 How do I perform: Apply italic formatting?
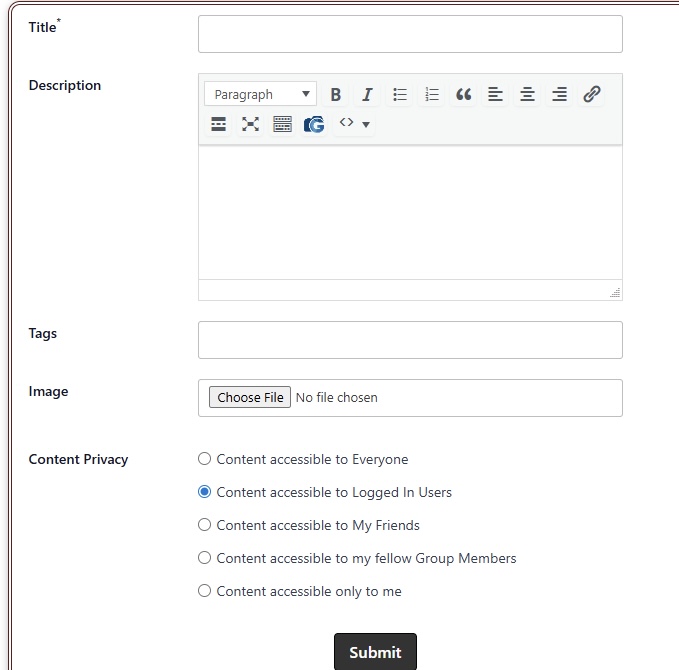tap(367, 94)
